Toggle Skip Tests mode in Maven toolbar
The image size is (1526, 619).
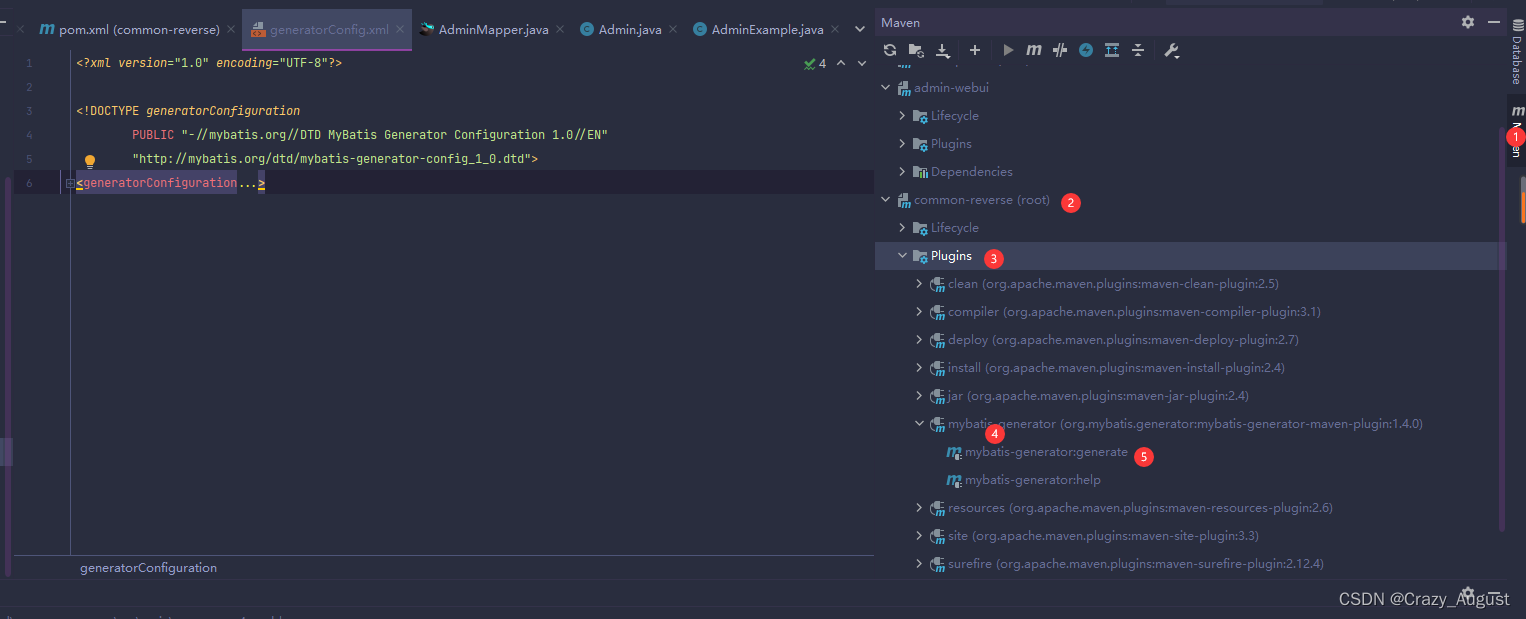(1060, 50)
